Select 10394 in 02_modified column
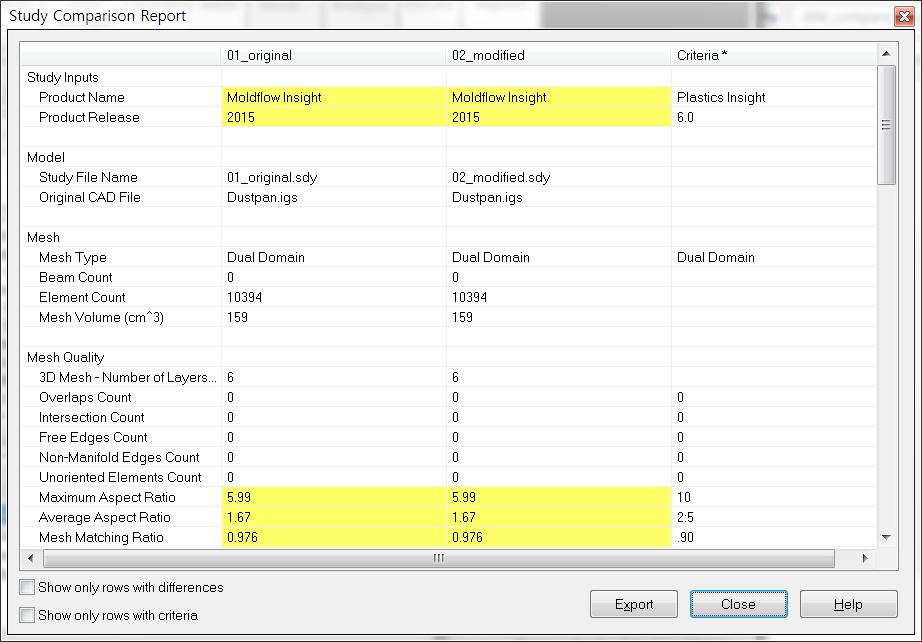This screenshot has width=922, height=642. (559, 297)
